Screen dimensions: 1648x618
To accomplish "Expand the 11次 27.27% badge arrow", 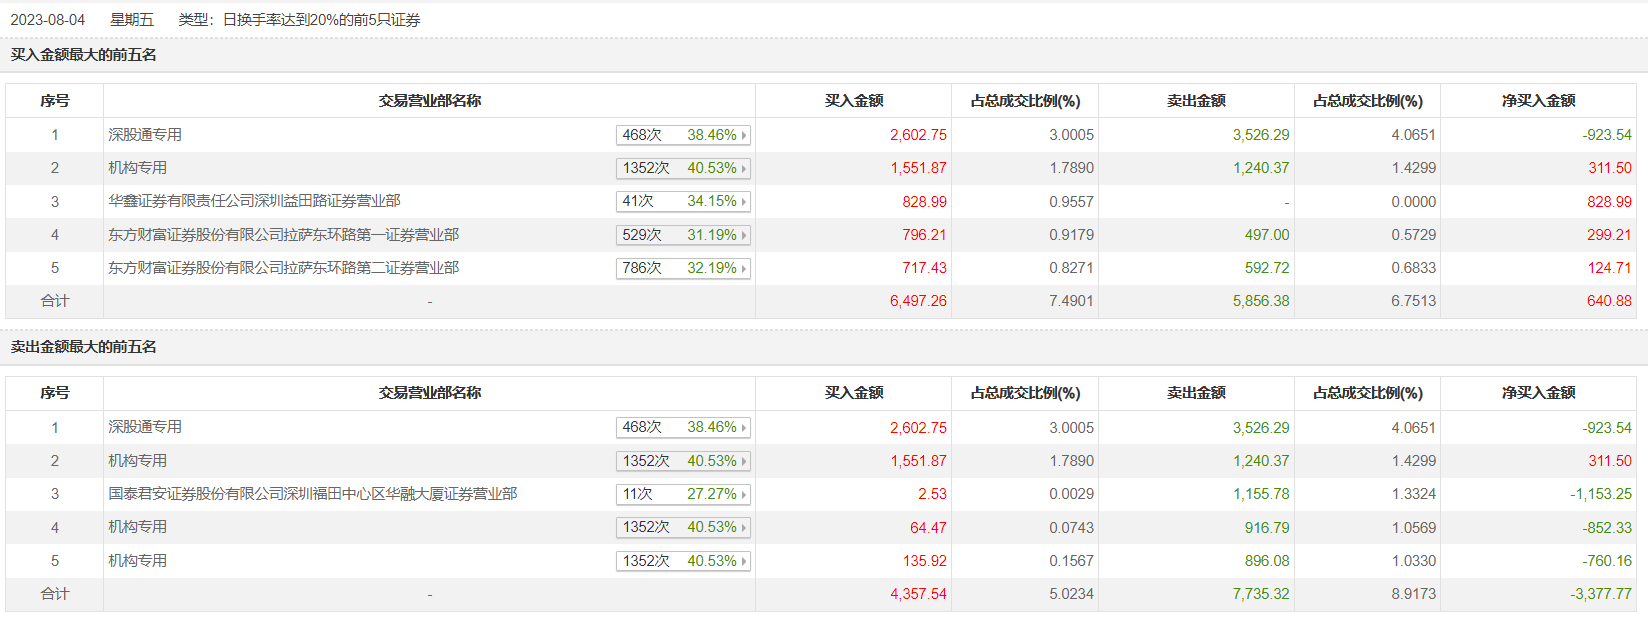I will [x=744, y=495].
